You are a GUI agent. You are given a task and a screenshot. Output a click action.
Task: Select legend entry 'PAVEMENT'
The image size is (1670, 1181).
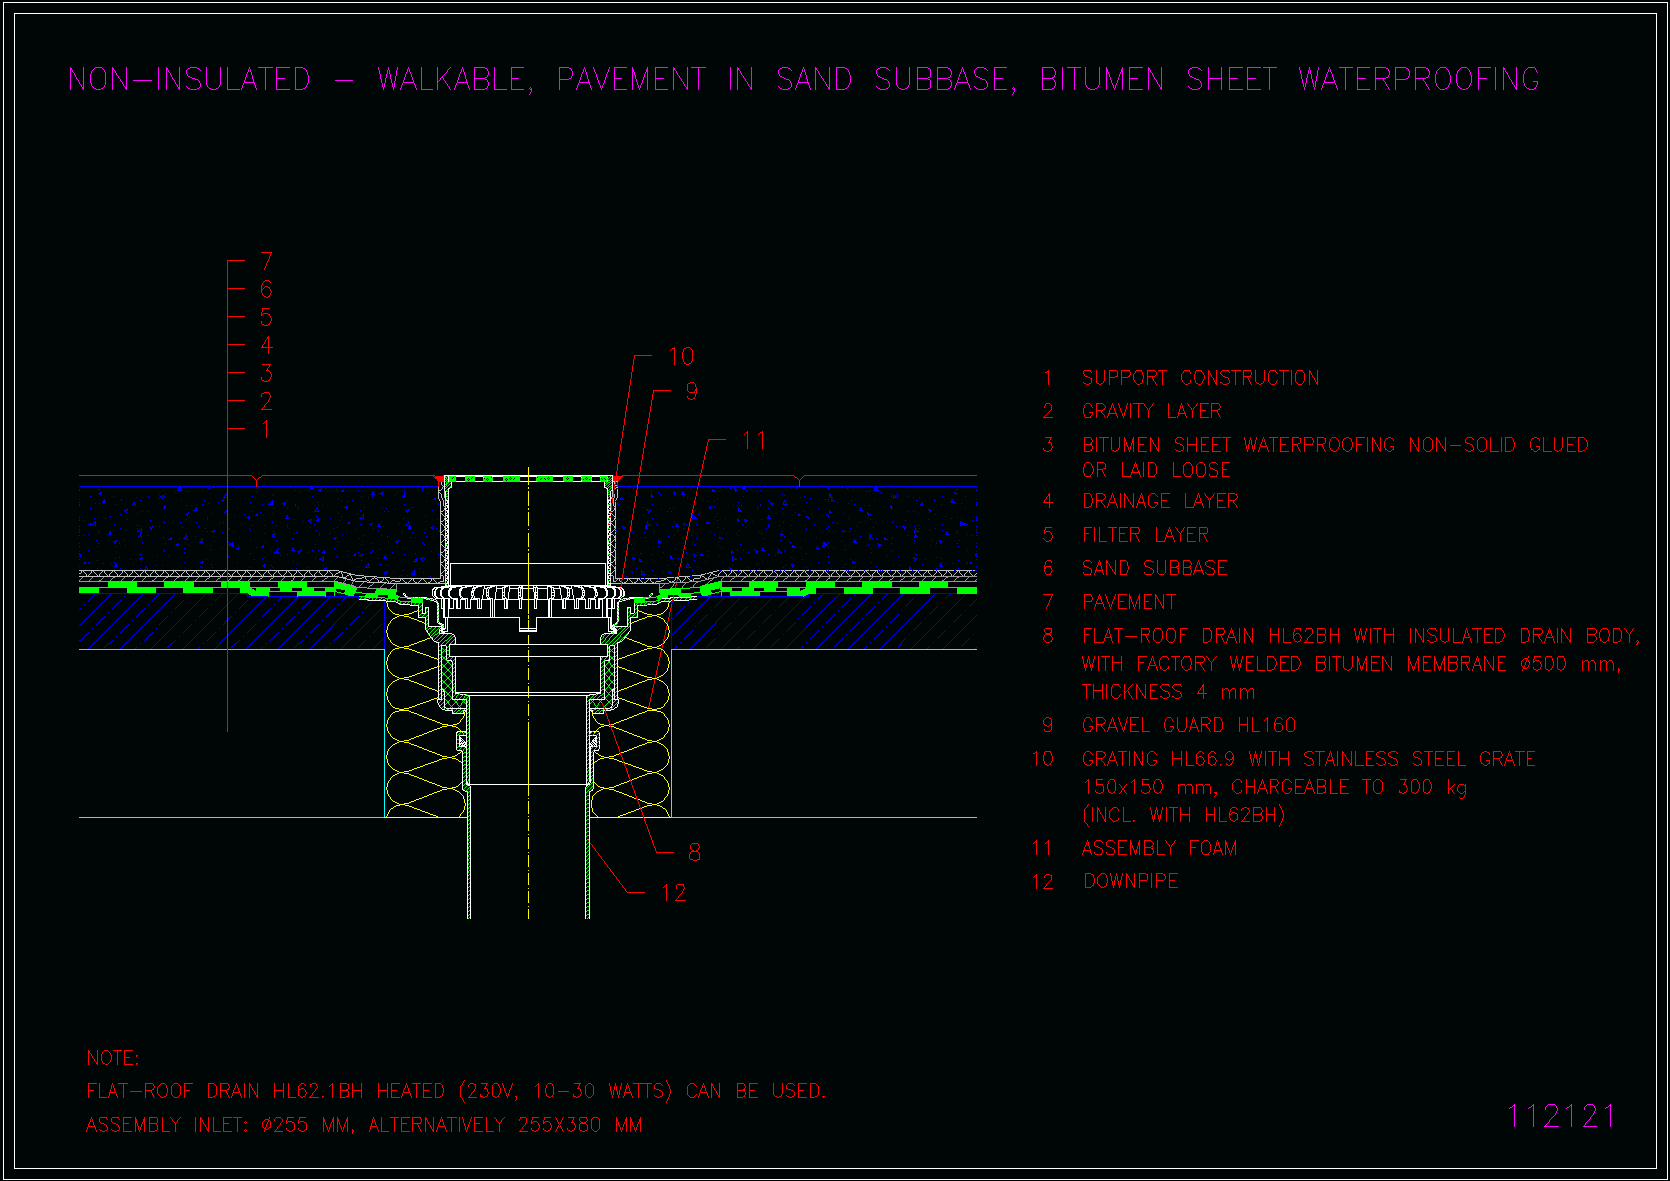[1129, 602]
